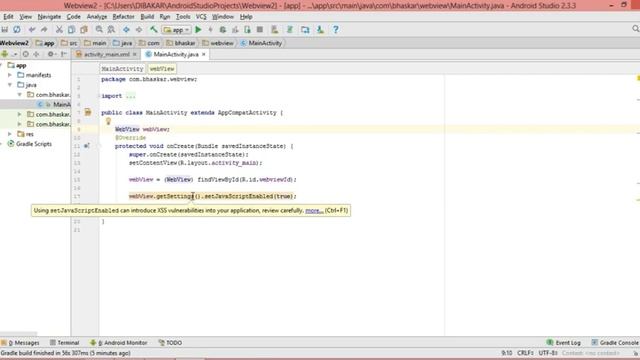Open the Navigate menu
Screen dimensions: 640x360
pyautogui.click(x=49, y=17)
